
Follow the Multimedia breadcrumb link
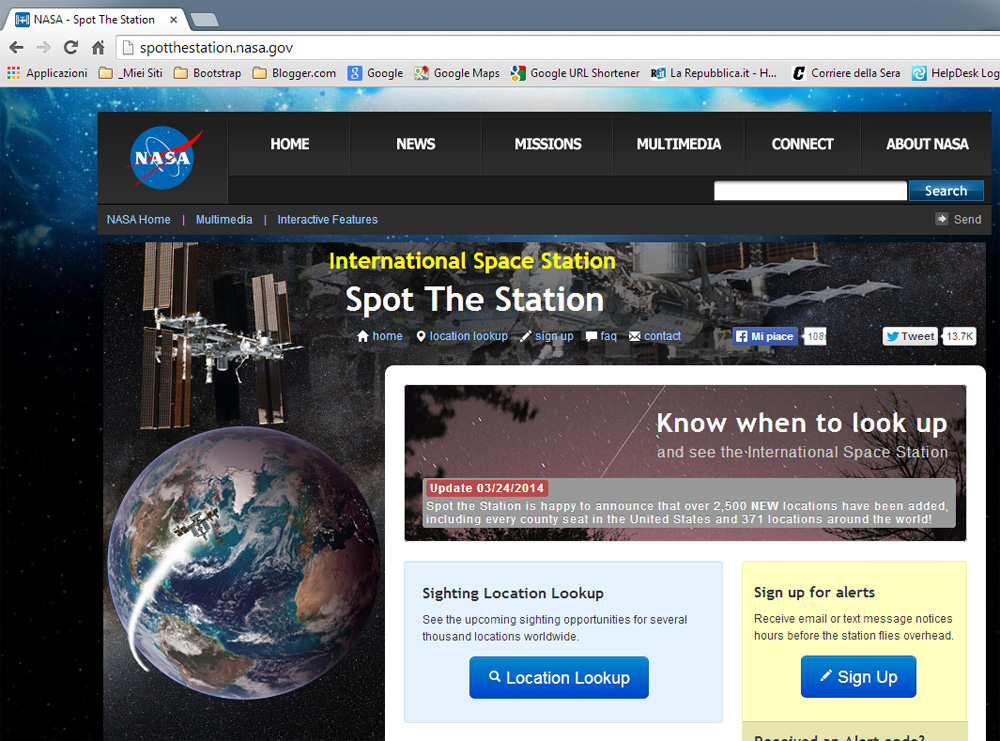pos(224,219)
